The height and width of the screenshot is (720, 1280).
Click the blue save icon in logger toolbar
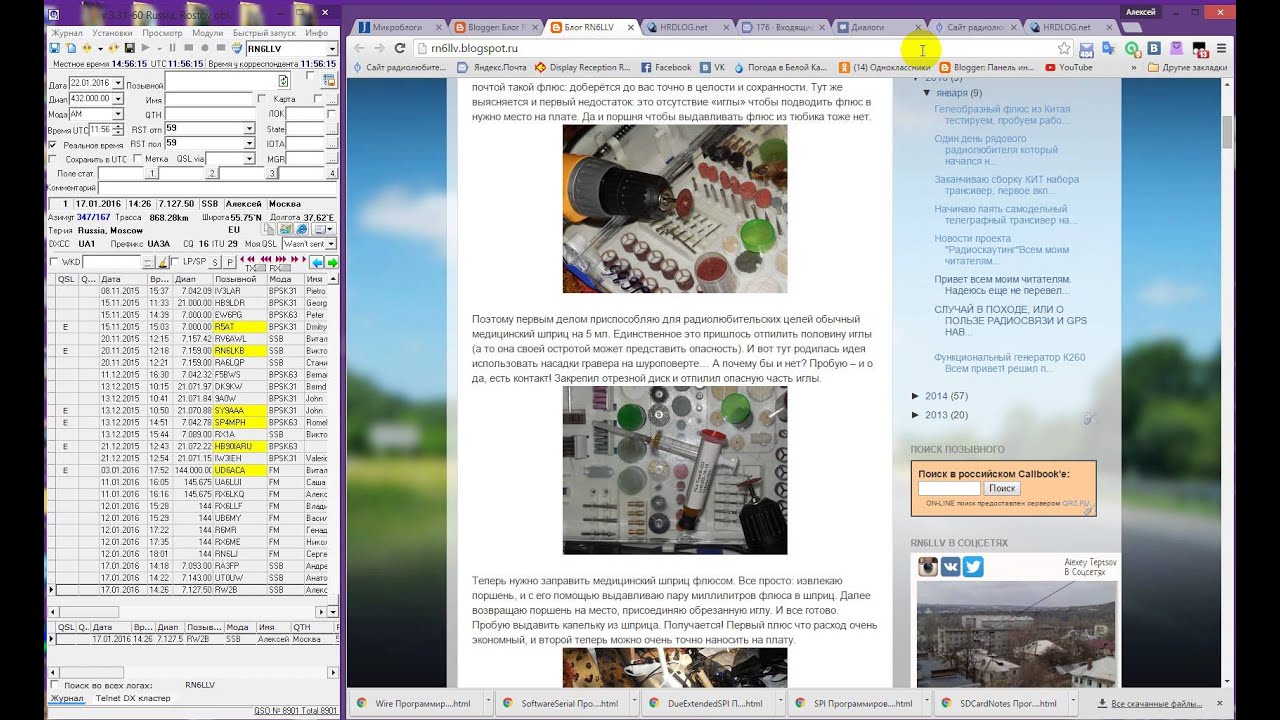click(x=54, y=48)
